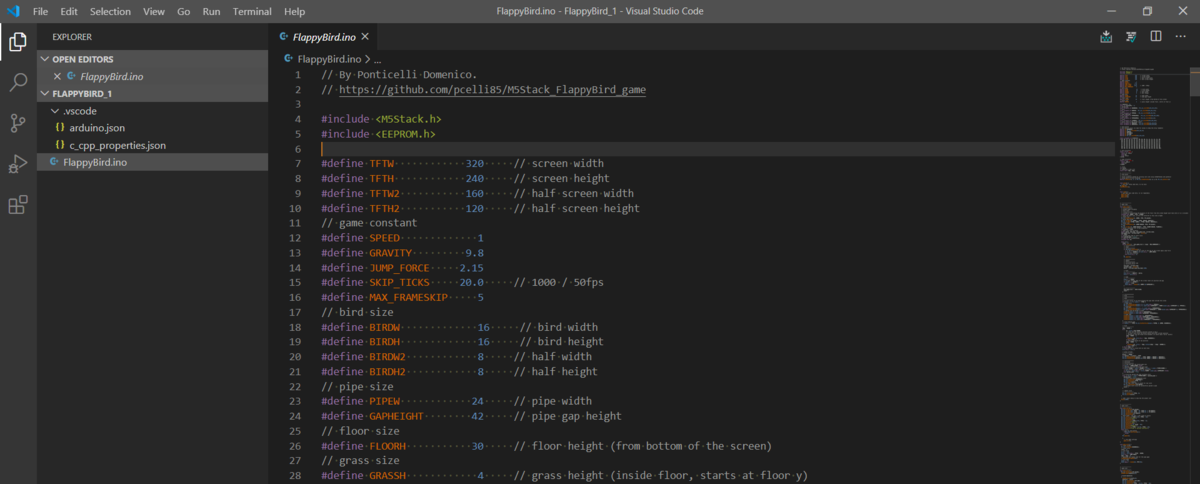Click the '#define SKIP_TICKS' line
The width and height of the screenshot is (1200, 484).
(462, 283)
